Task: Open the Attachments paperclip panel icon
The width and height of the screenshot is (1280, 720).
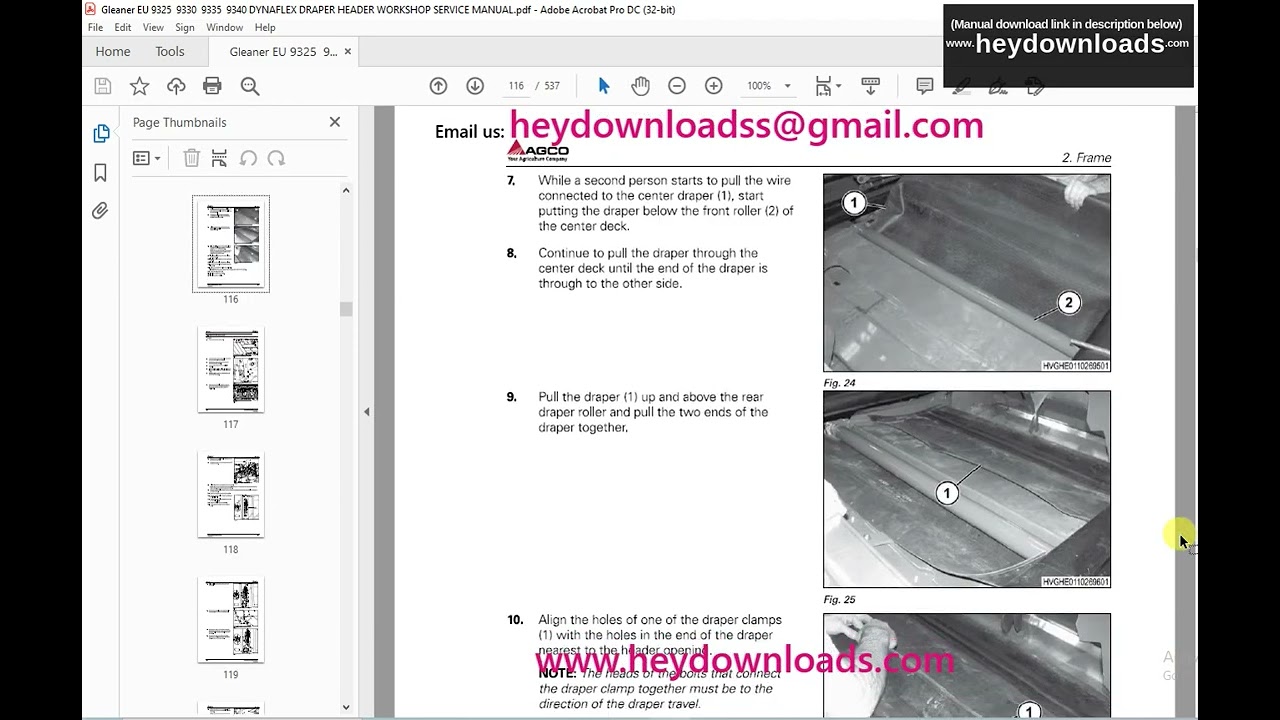Action: pos(100,211)
